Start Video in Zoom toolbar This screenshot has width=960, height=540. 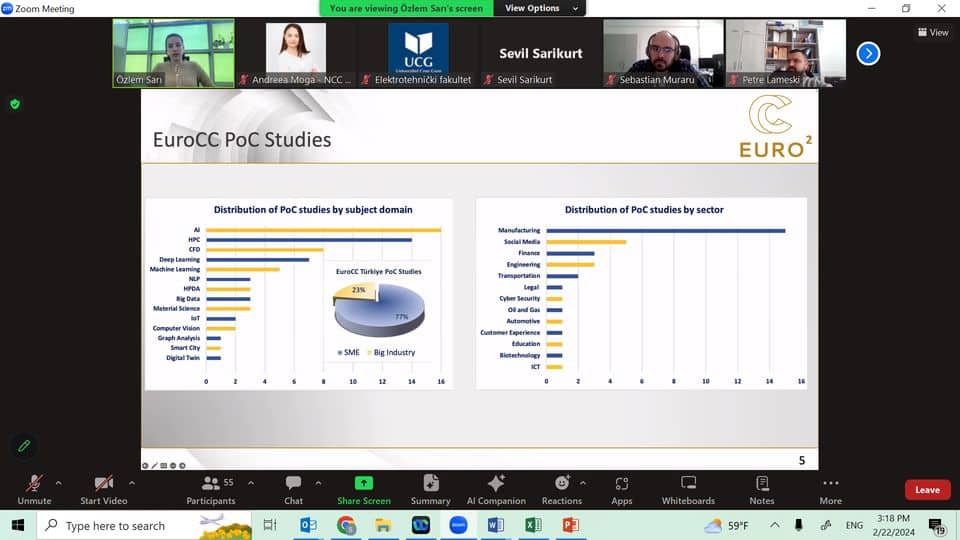pyautogui.click(x=103, y=489)
